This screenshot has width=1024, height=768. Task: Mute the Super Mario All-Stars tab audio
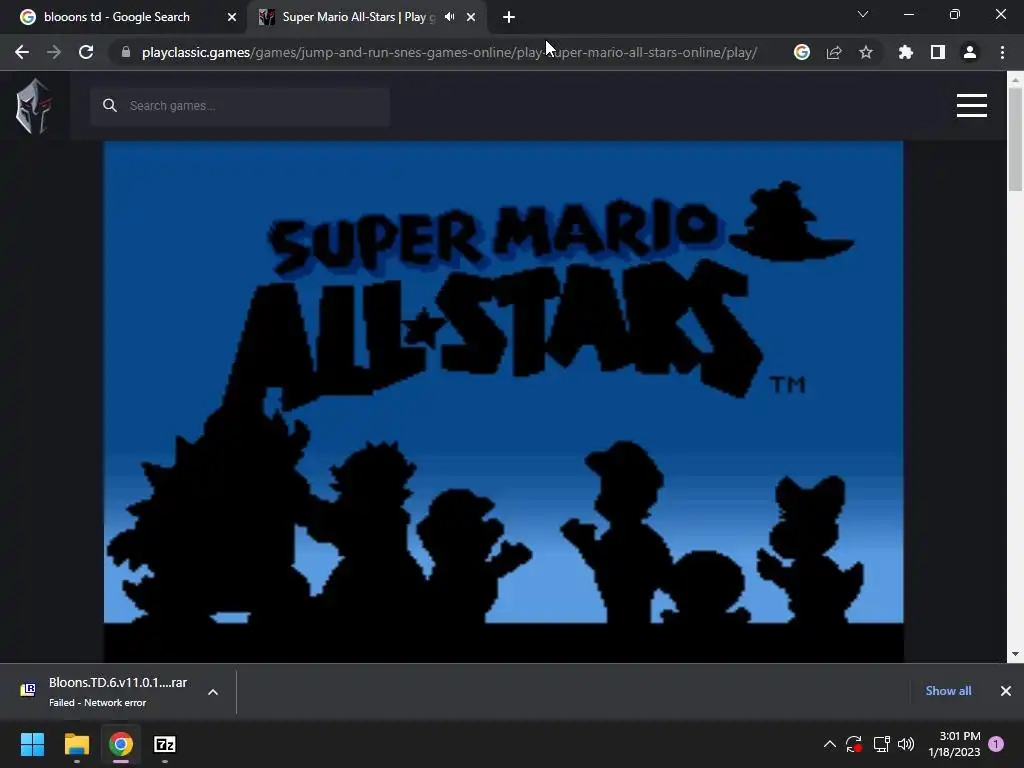coord(450,17)
